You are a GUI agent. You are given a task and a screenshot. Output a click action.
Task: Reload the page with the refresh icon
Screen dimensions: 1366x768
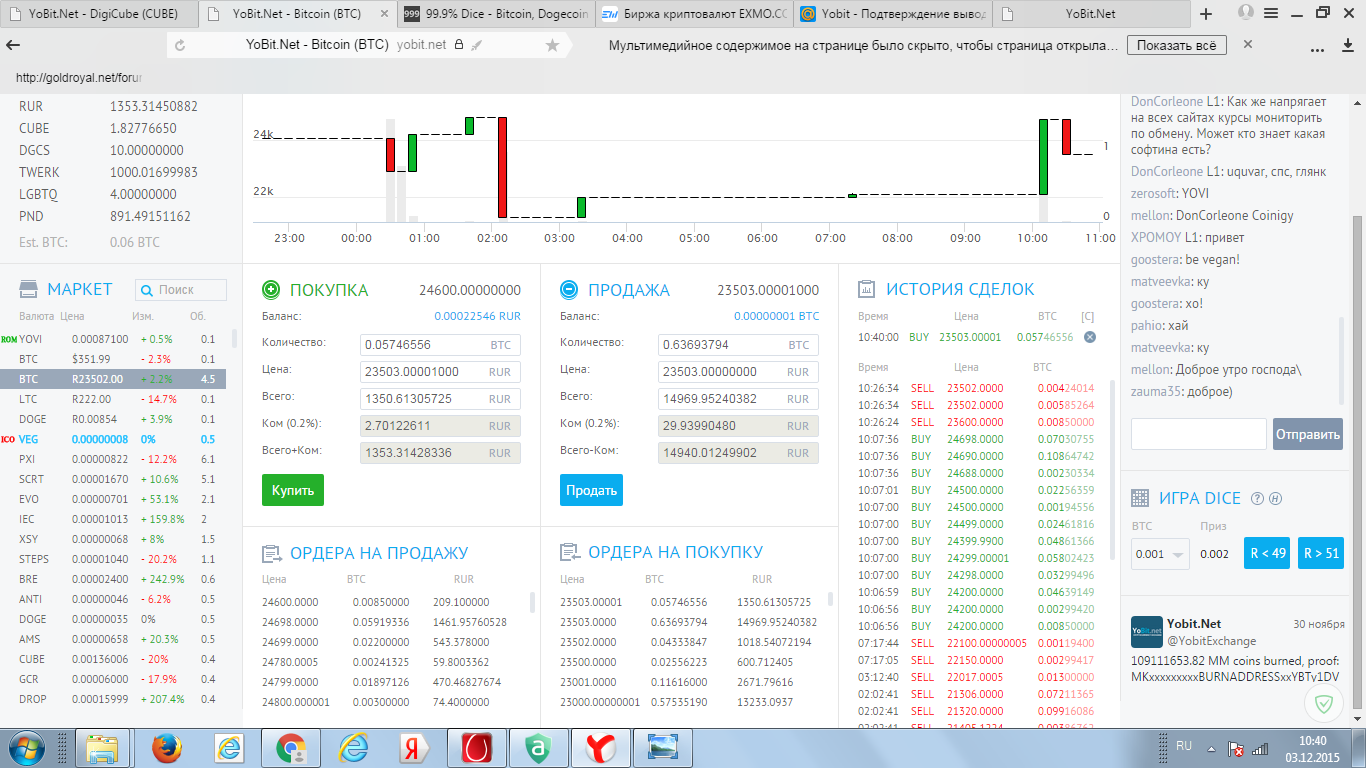[180, 45]
